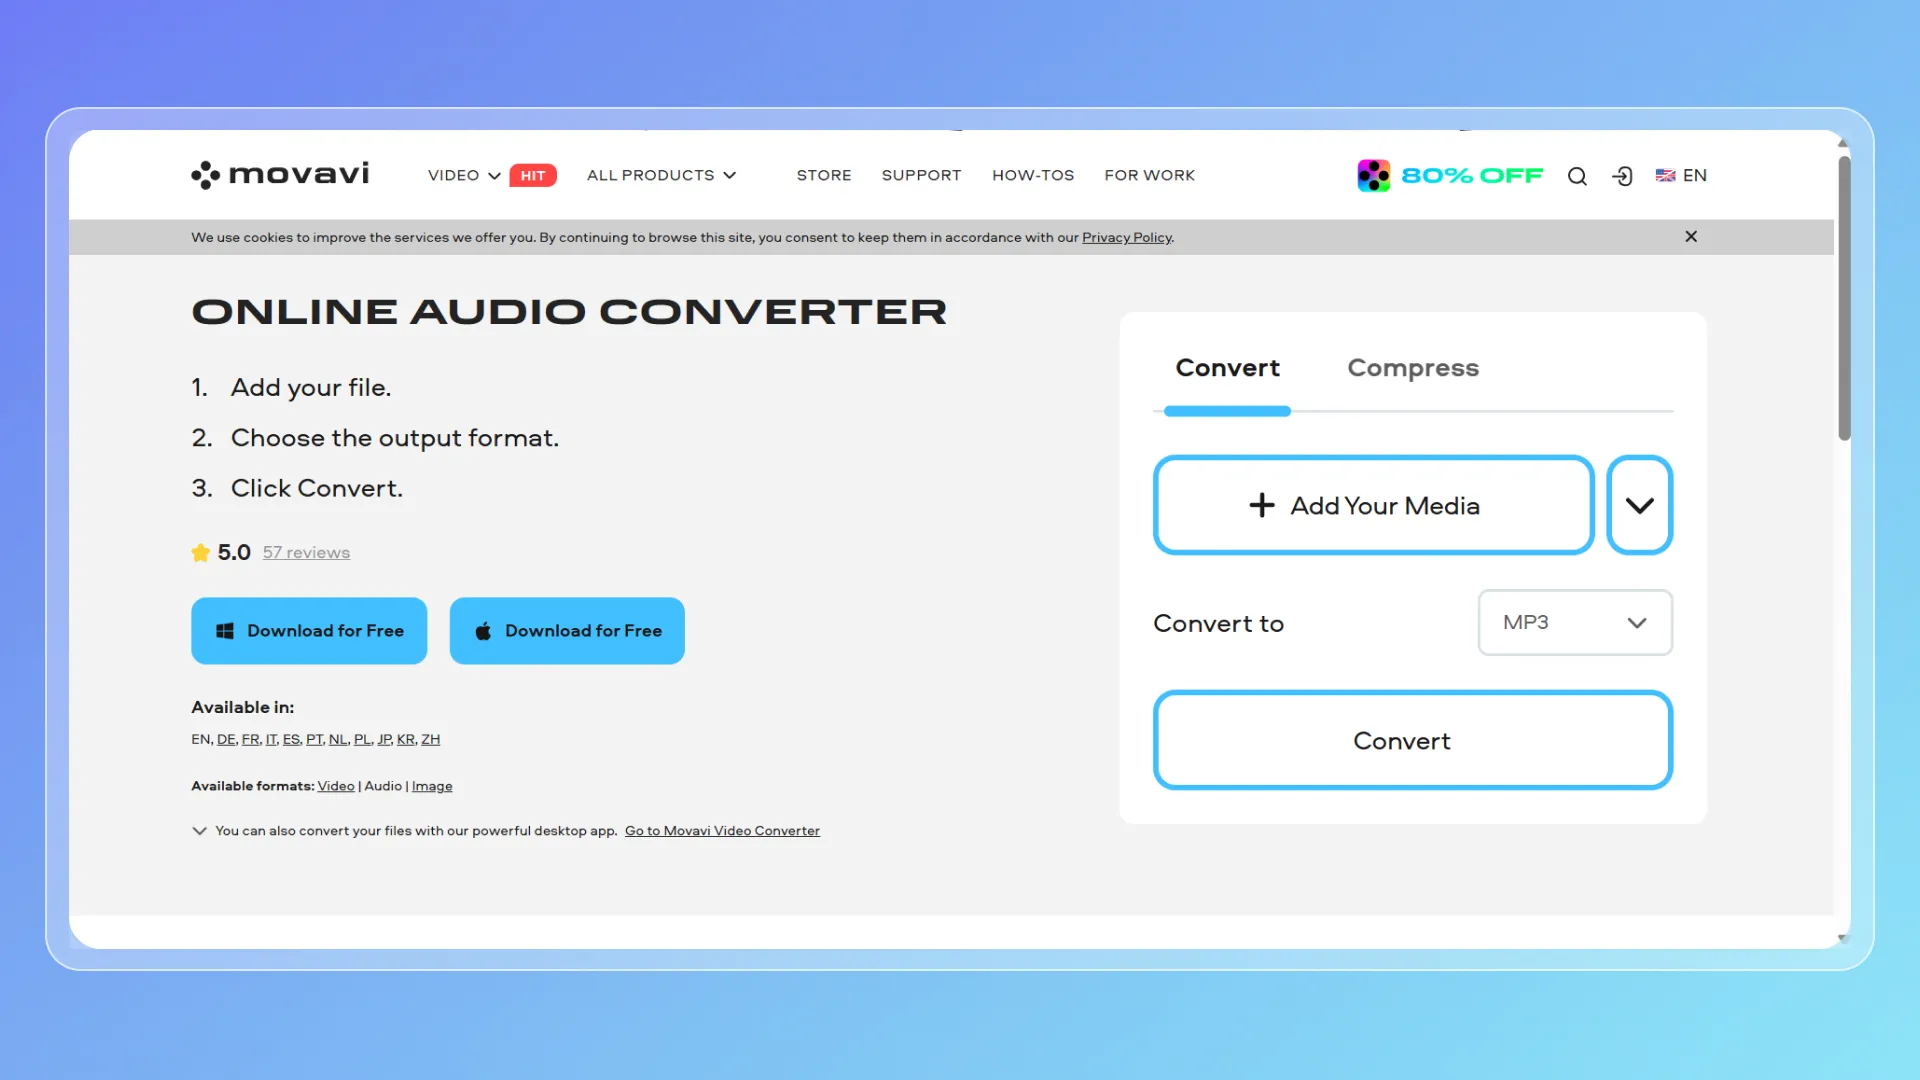Go to Movavi Video Converter link
This screenshot has height=1080, width=1920.
(x=722, y=831)
